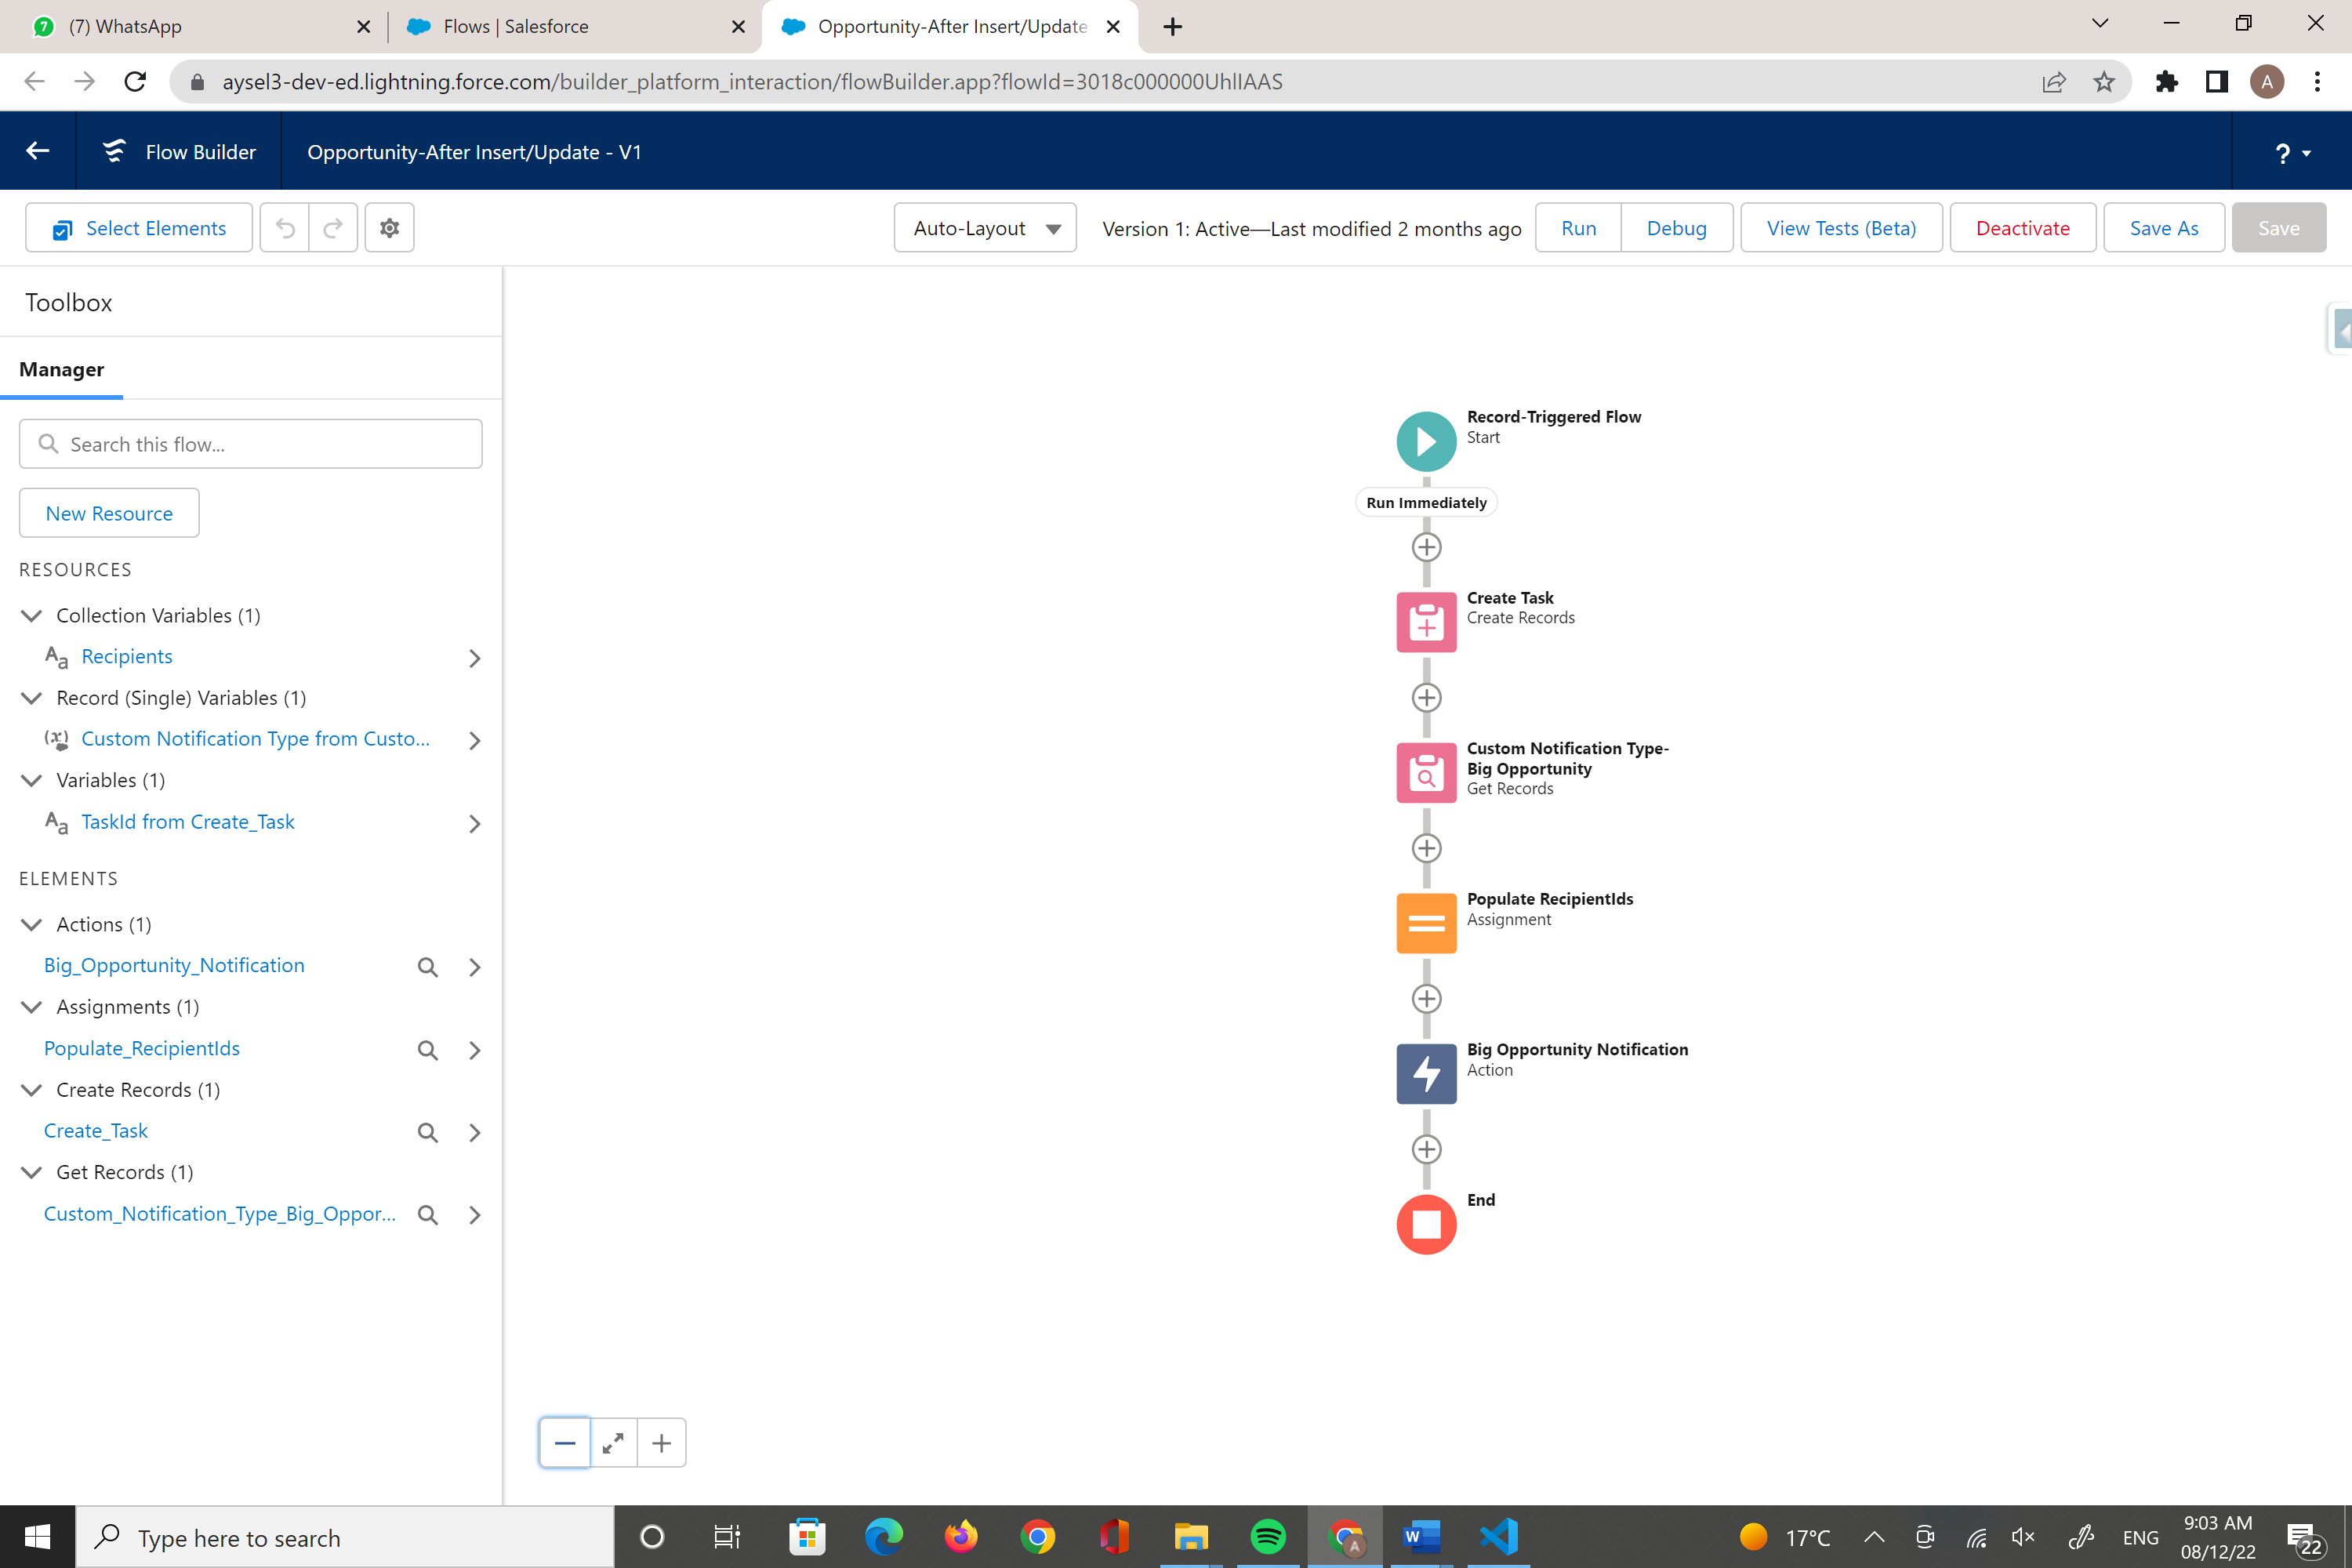Click Save As button
Screen dimensions: 2352x1568
pos(2163,228)
